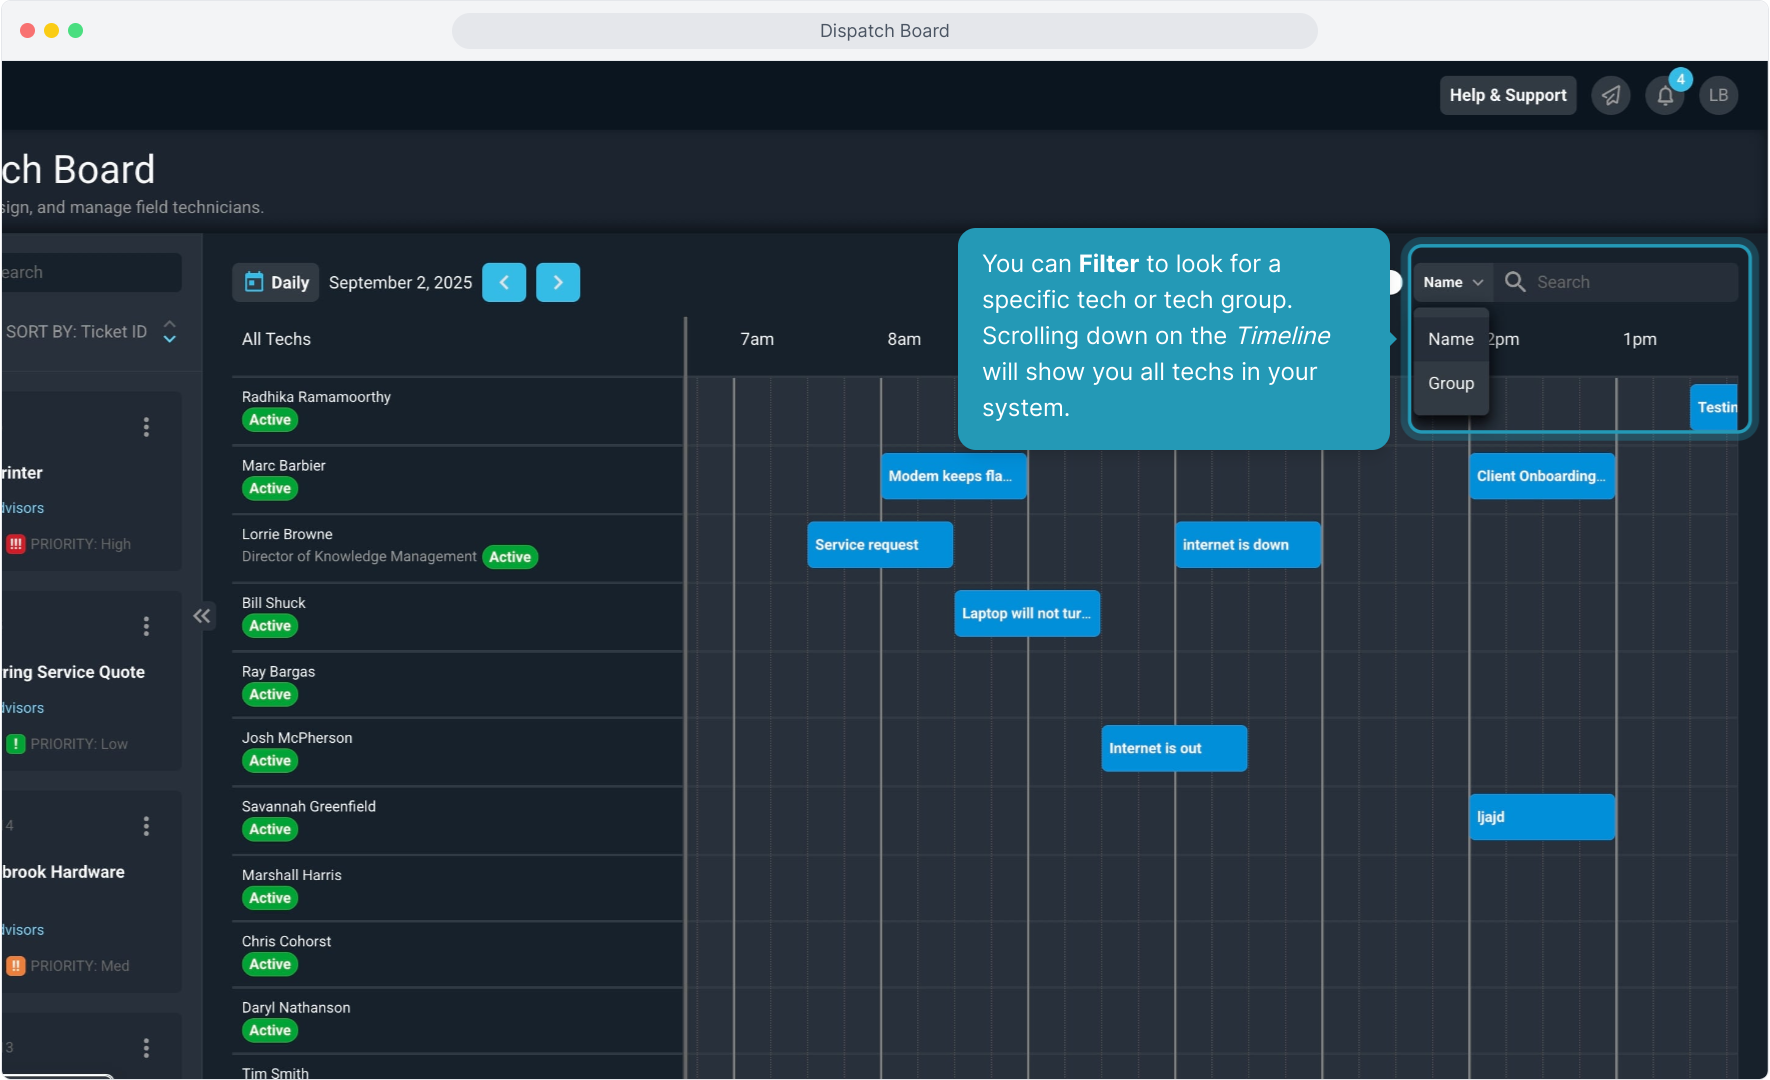1770x1080 pixels.
Task: Open options menu for printer ticket
Action: tap(146, 428)
